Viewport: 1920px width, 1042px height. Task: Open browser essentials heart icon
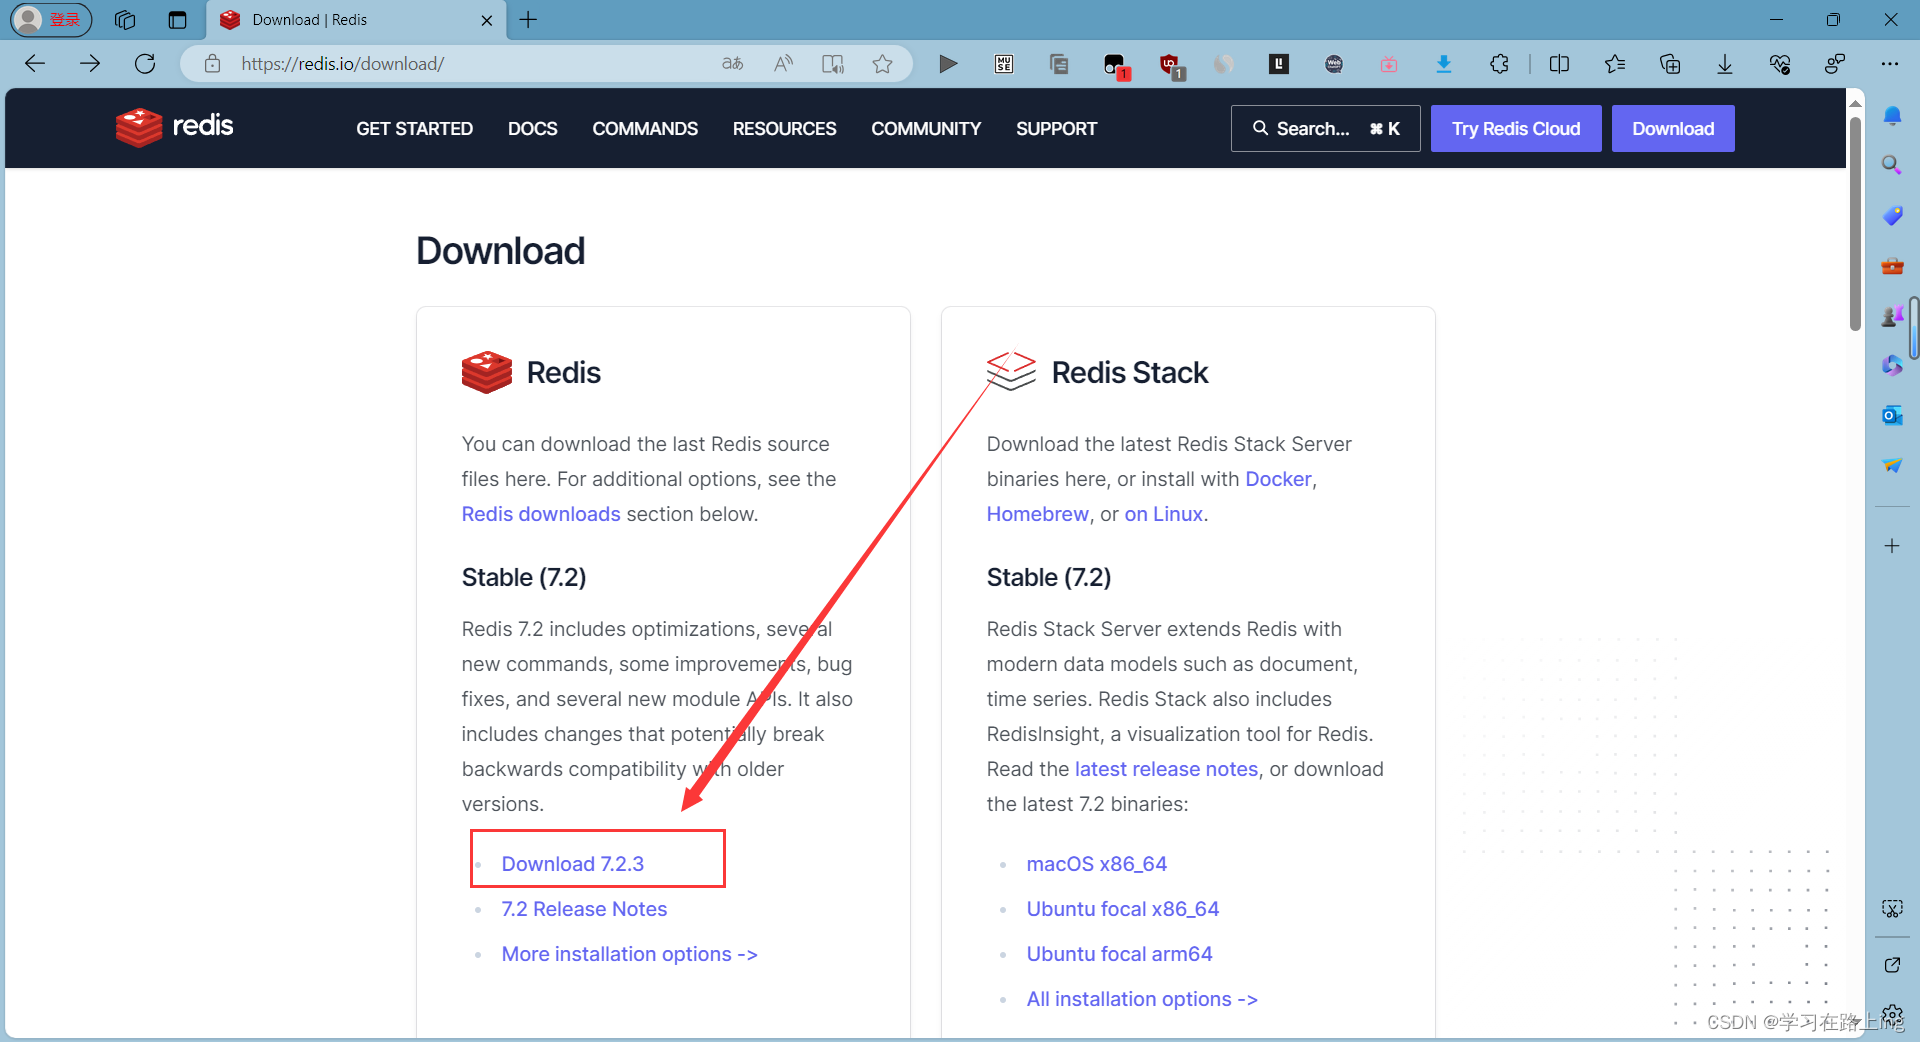click(x=1780, y=64)
